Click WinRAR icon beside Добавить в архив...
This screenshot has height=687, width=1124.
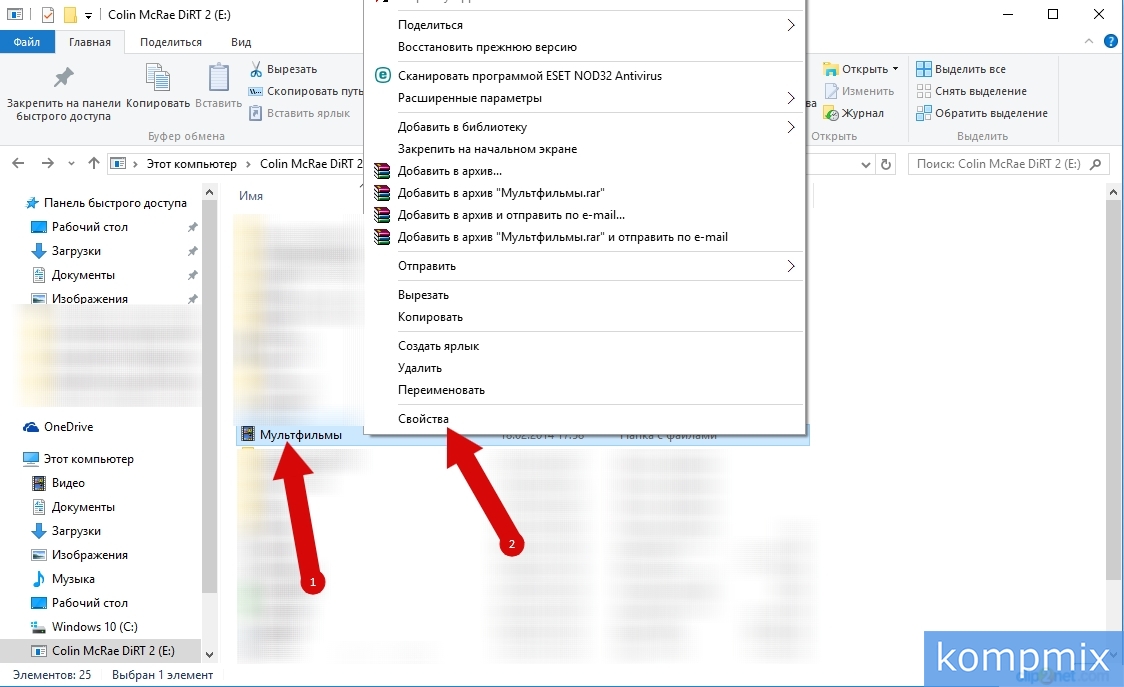pos(382,171)
